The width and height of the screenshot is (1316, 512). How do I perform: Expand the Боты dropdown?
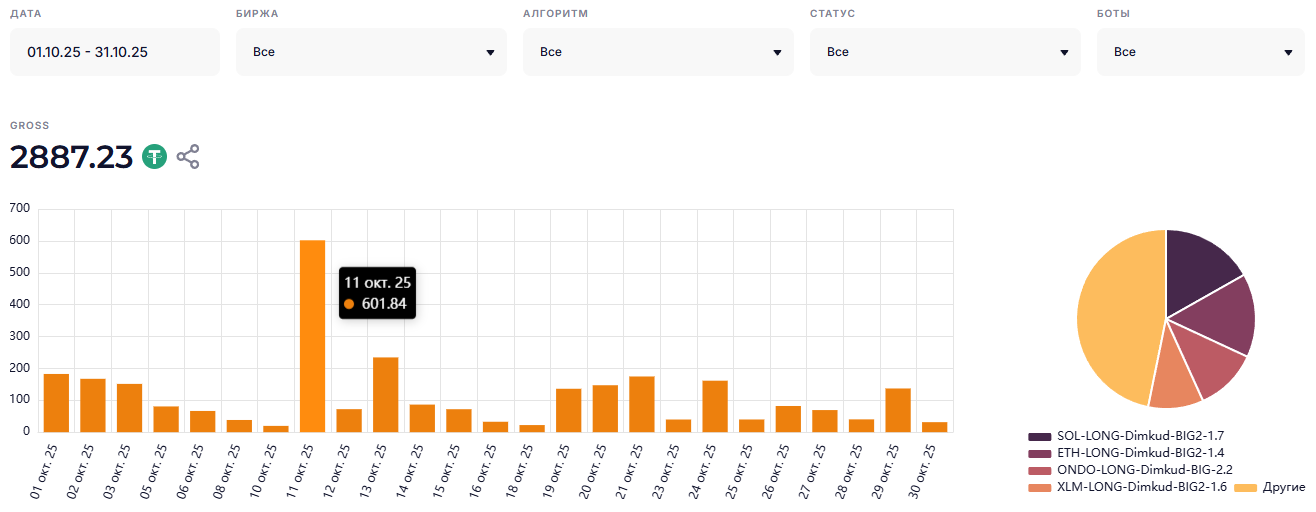click(1202, 52)
